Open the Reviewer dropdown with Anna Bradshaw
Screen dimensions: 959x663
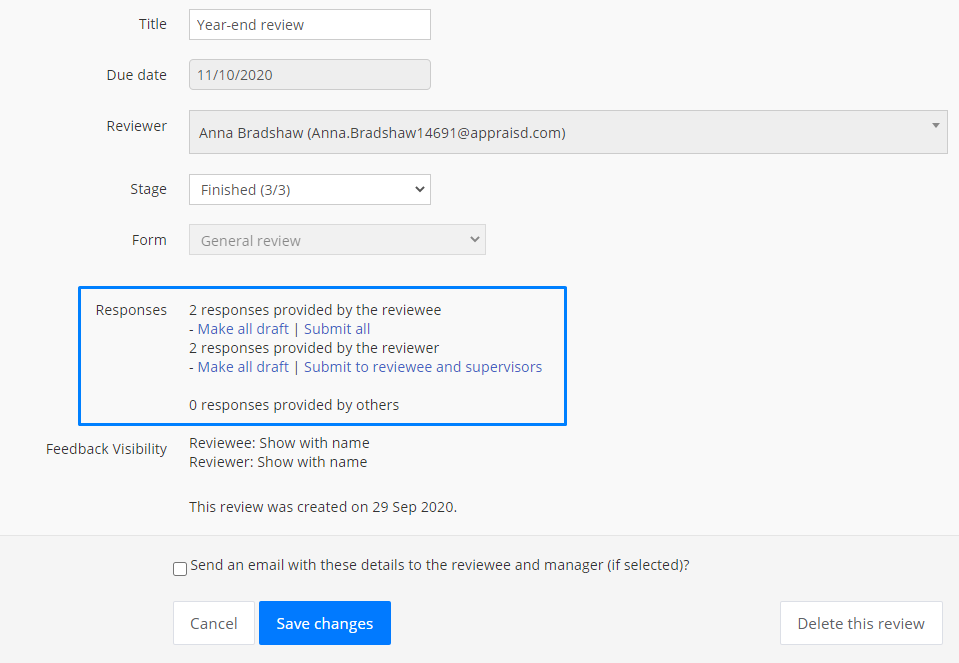coord(568,132)
